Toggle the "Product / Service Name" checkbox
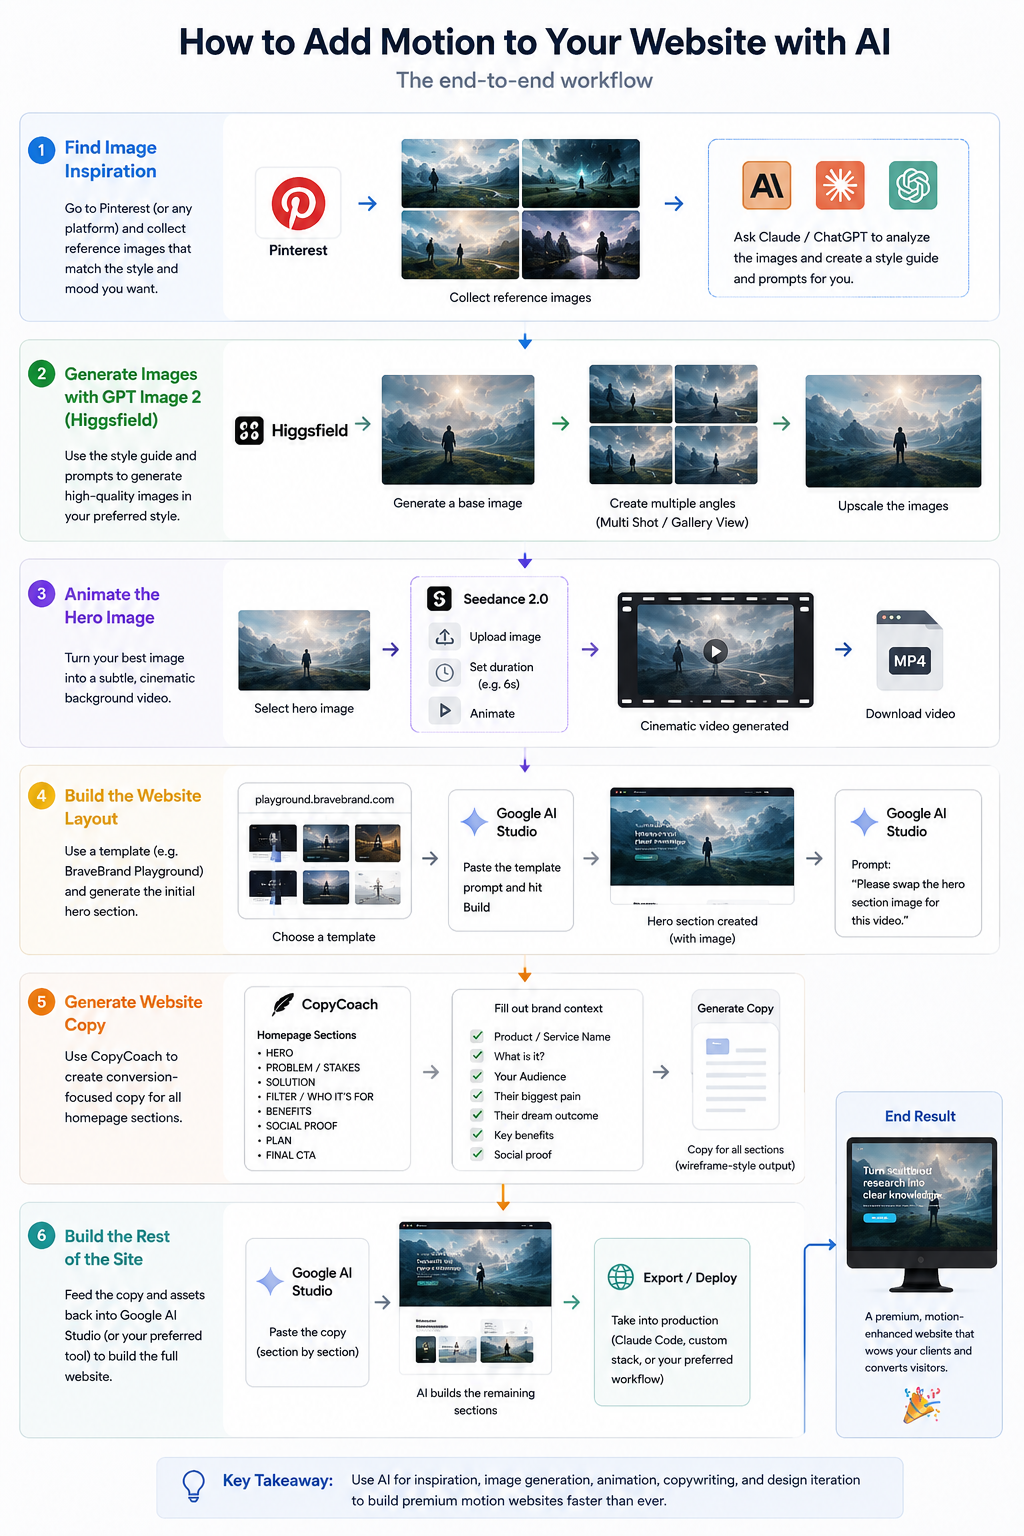Screen dimensions: 1024x1536 477,1036
